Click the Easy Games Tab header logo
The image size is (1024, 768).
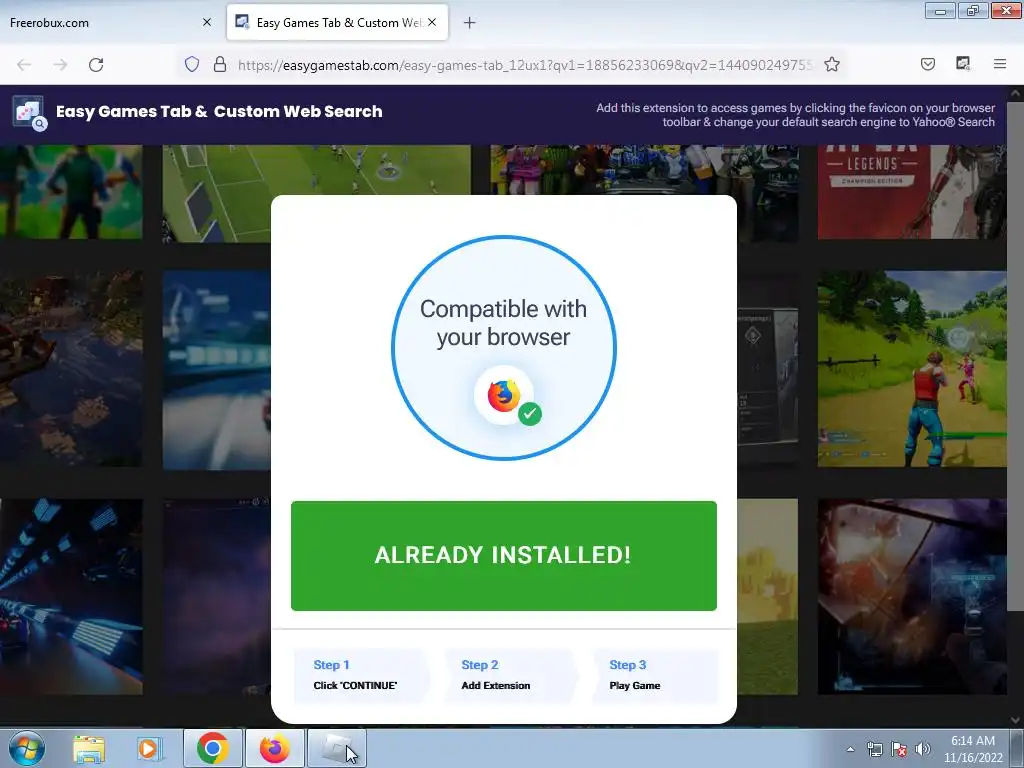point(29,113)
